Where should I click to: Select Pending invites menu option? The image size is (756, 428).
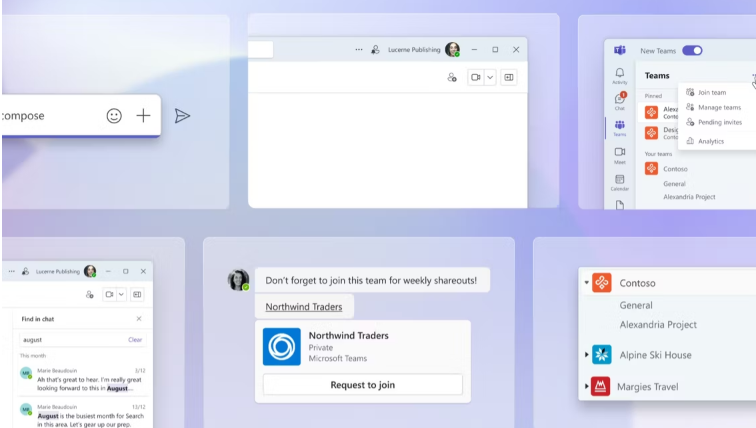click(716, 122)
